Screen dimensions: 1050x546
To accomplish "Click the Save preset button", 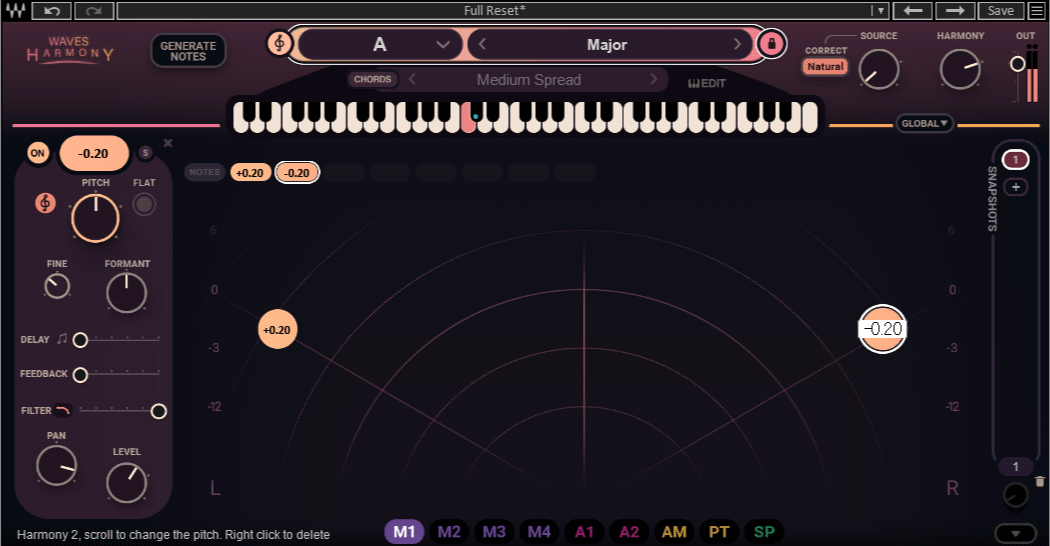I will [1000, 11].
